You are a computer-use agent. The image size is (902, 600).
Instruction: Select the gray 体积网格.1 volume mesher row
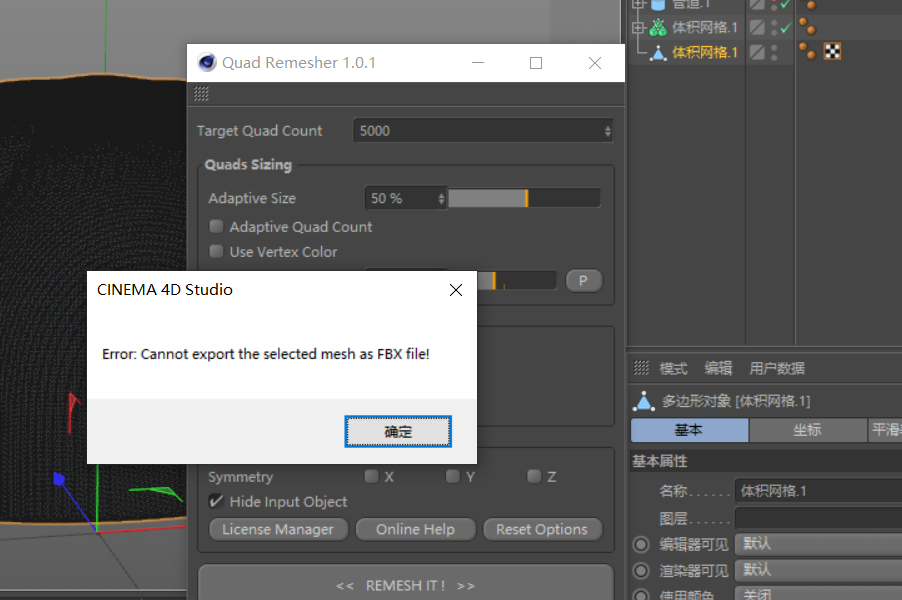704,28
